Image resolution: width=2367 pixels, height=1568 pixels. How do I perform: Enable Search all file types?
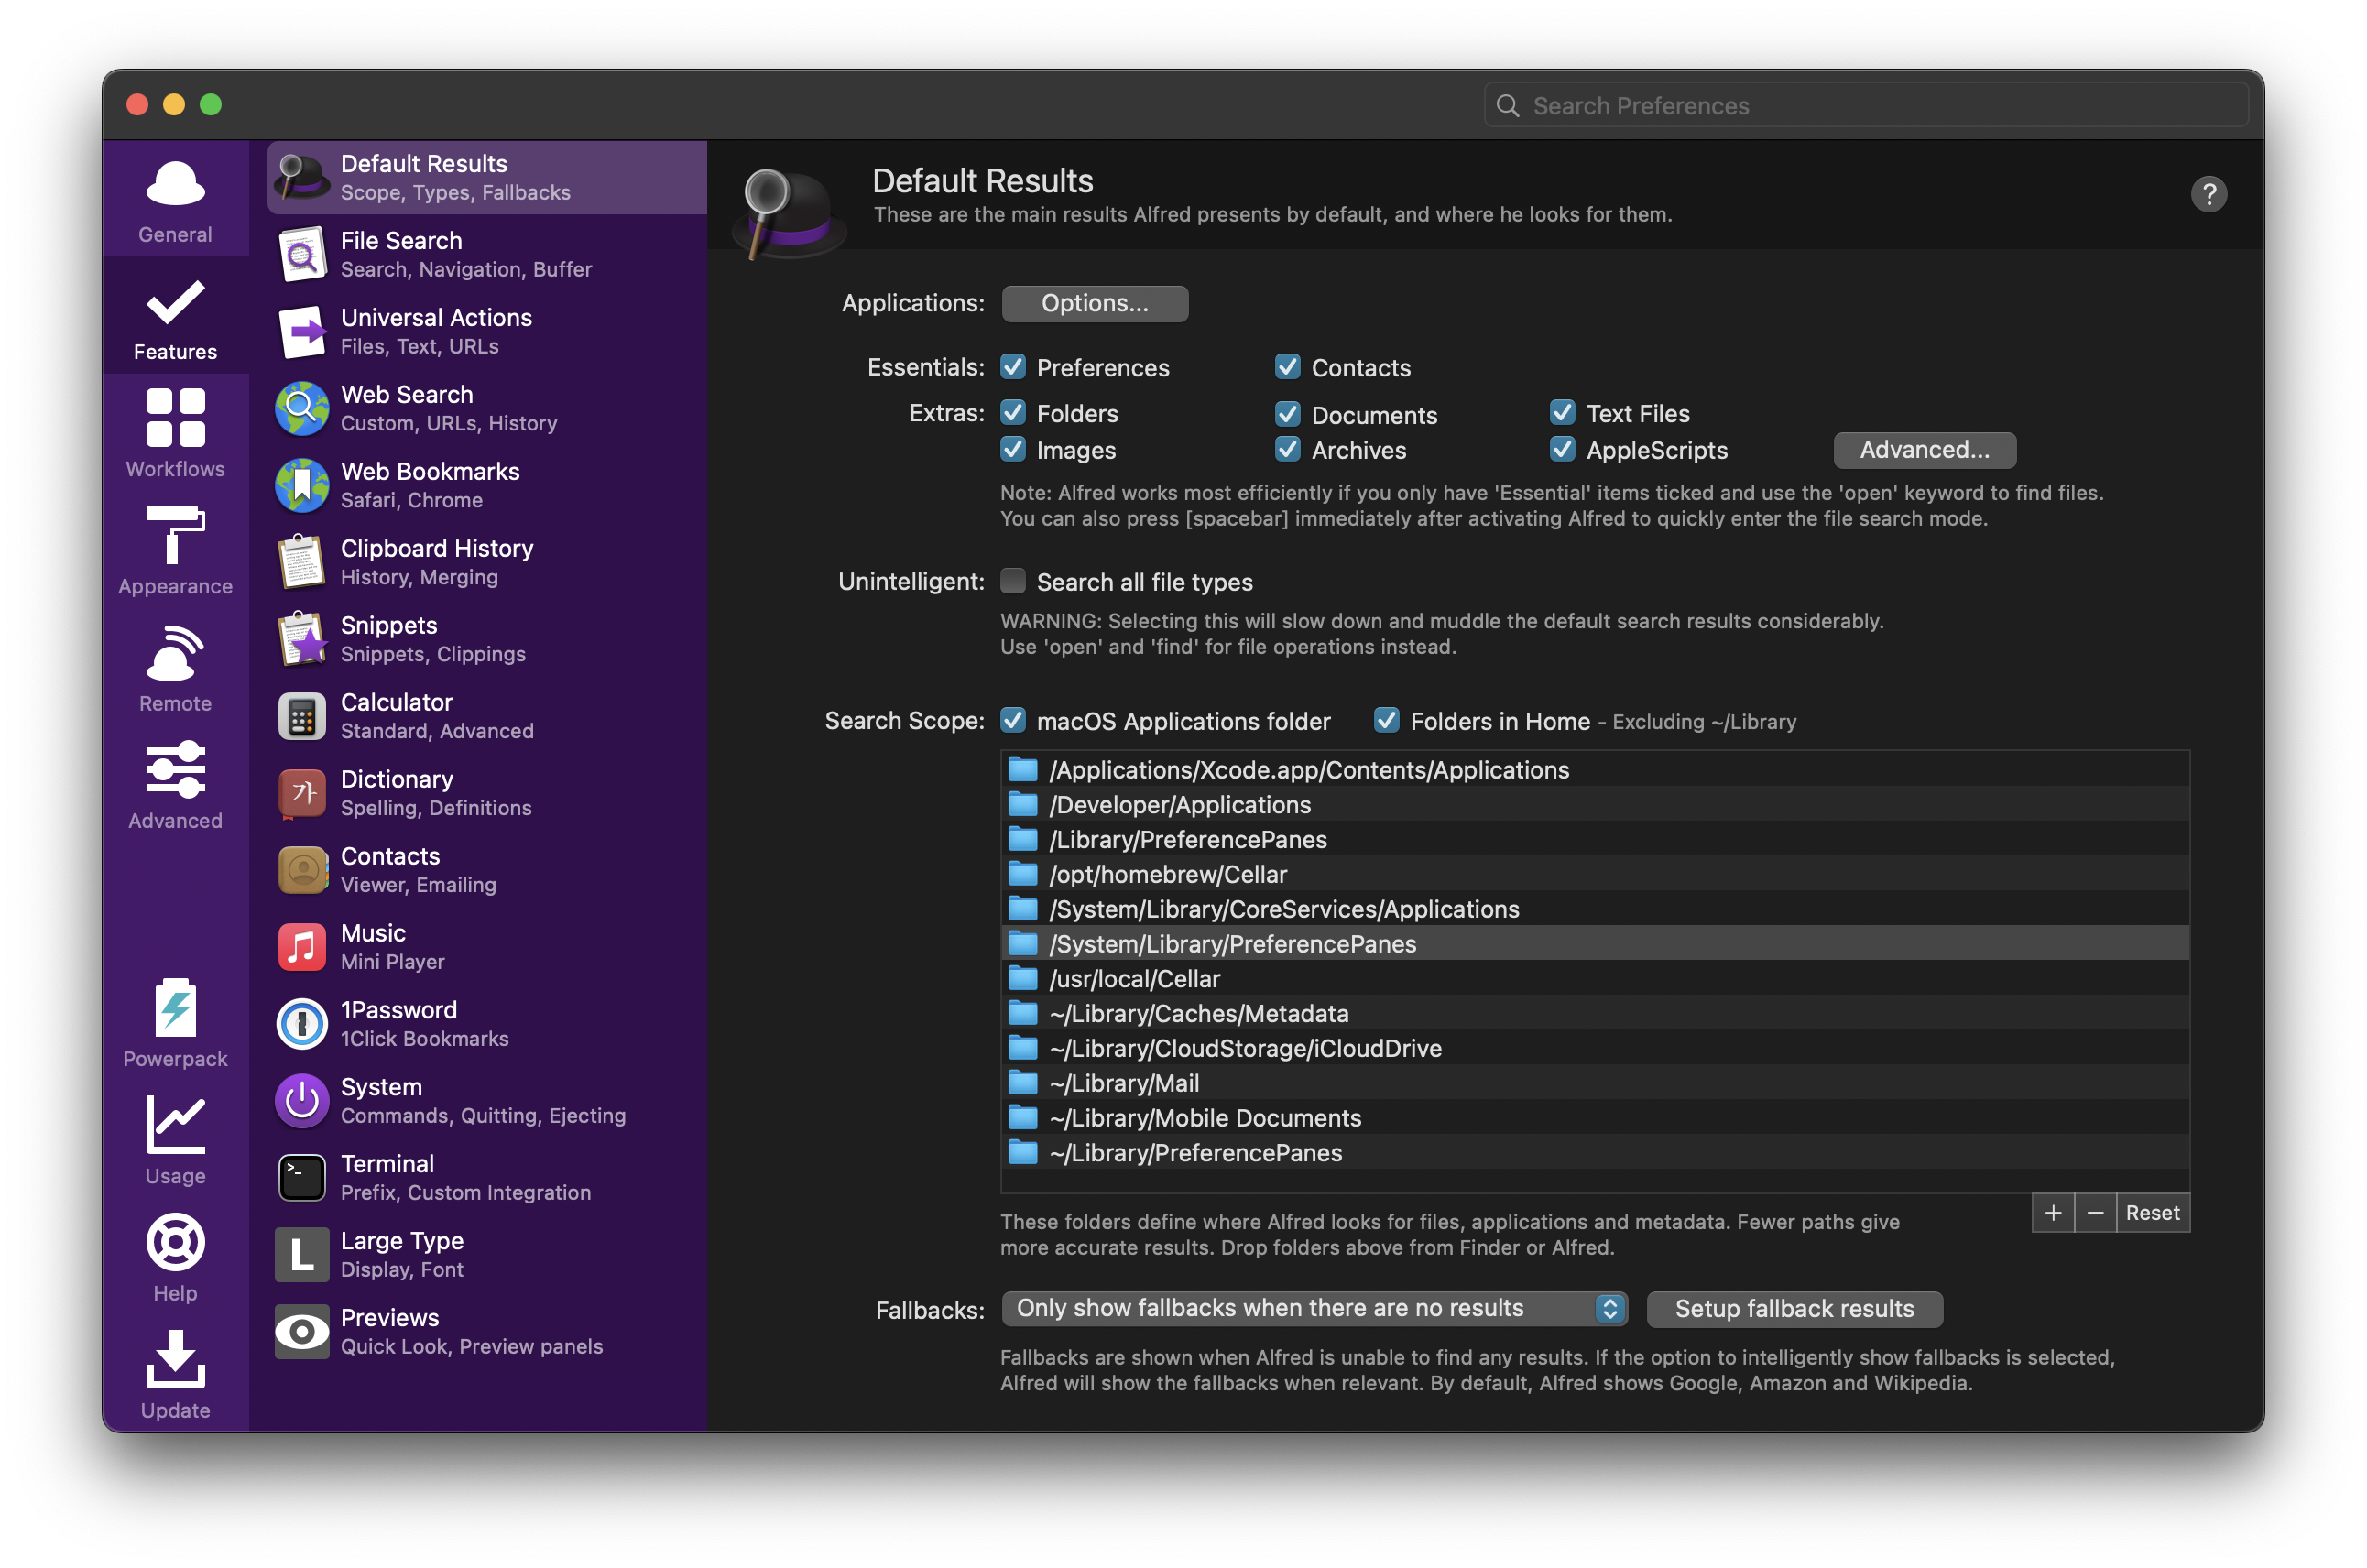(1013, 582)
